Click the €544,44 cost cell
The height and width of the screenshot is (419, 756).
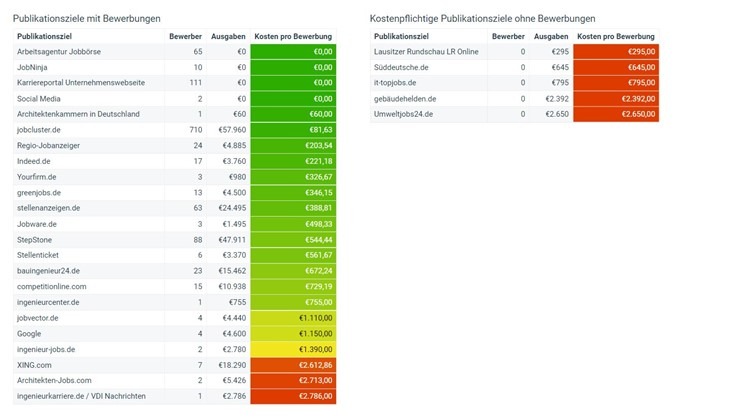tap(293, 240)
